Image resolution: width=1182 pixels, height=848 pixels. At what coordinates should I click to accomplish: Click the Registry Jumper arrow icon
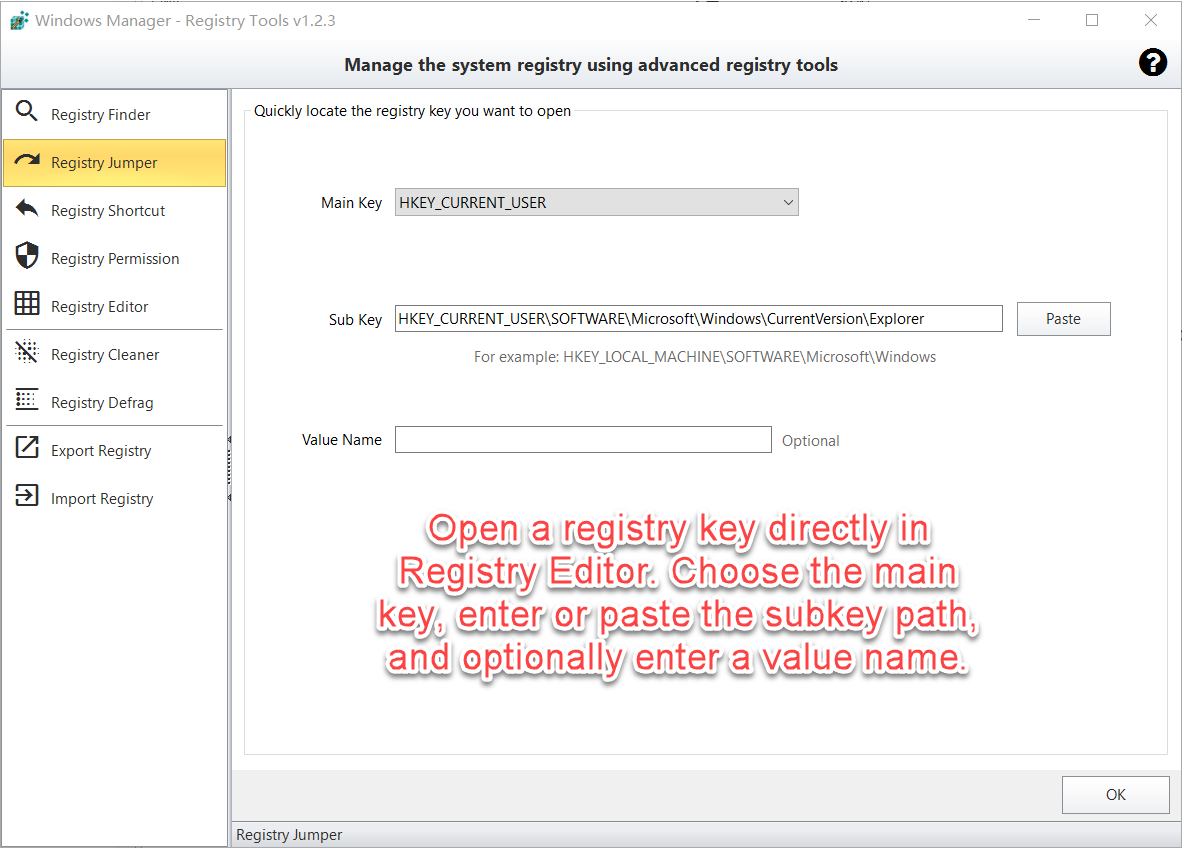point(27,160)
